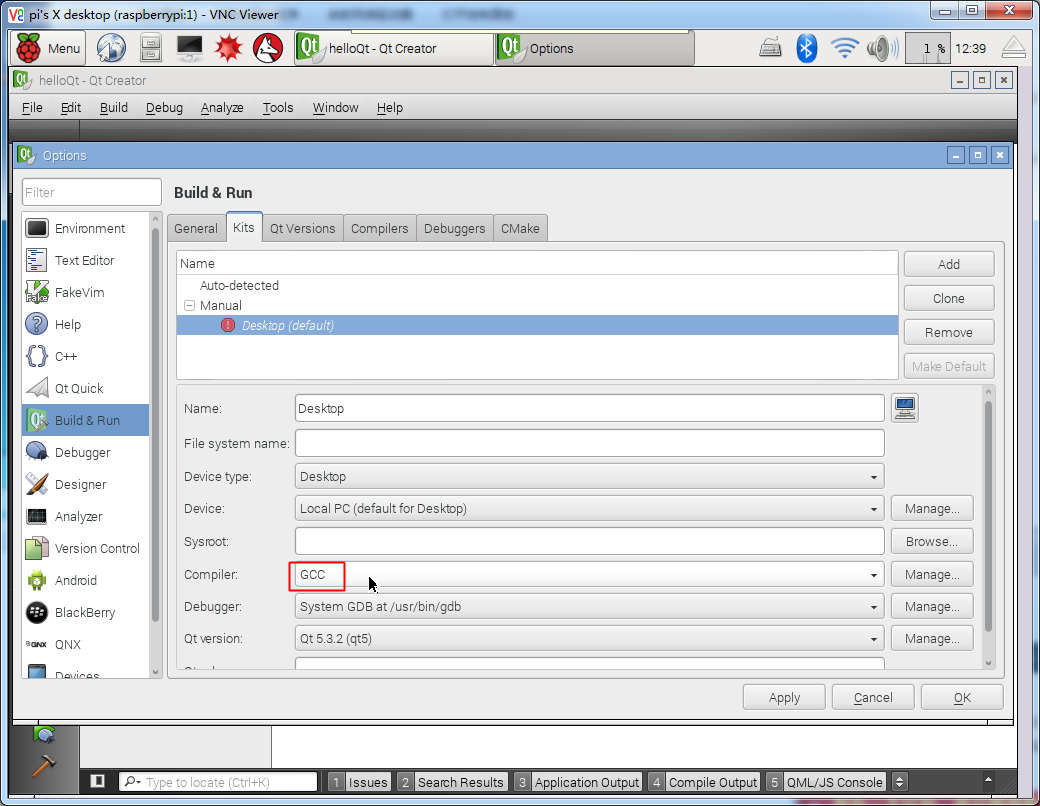Open the Debug menu
1040x806 pixels.
(x=164, y=107)
